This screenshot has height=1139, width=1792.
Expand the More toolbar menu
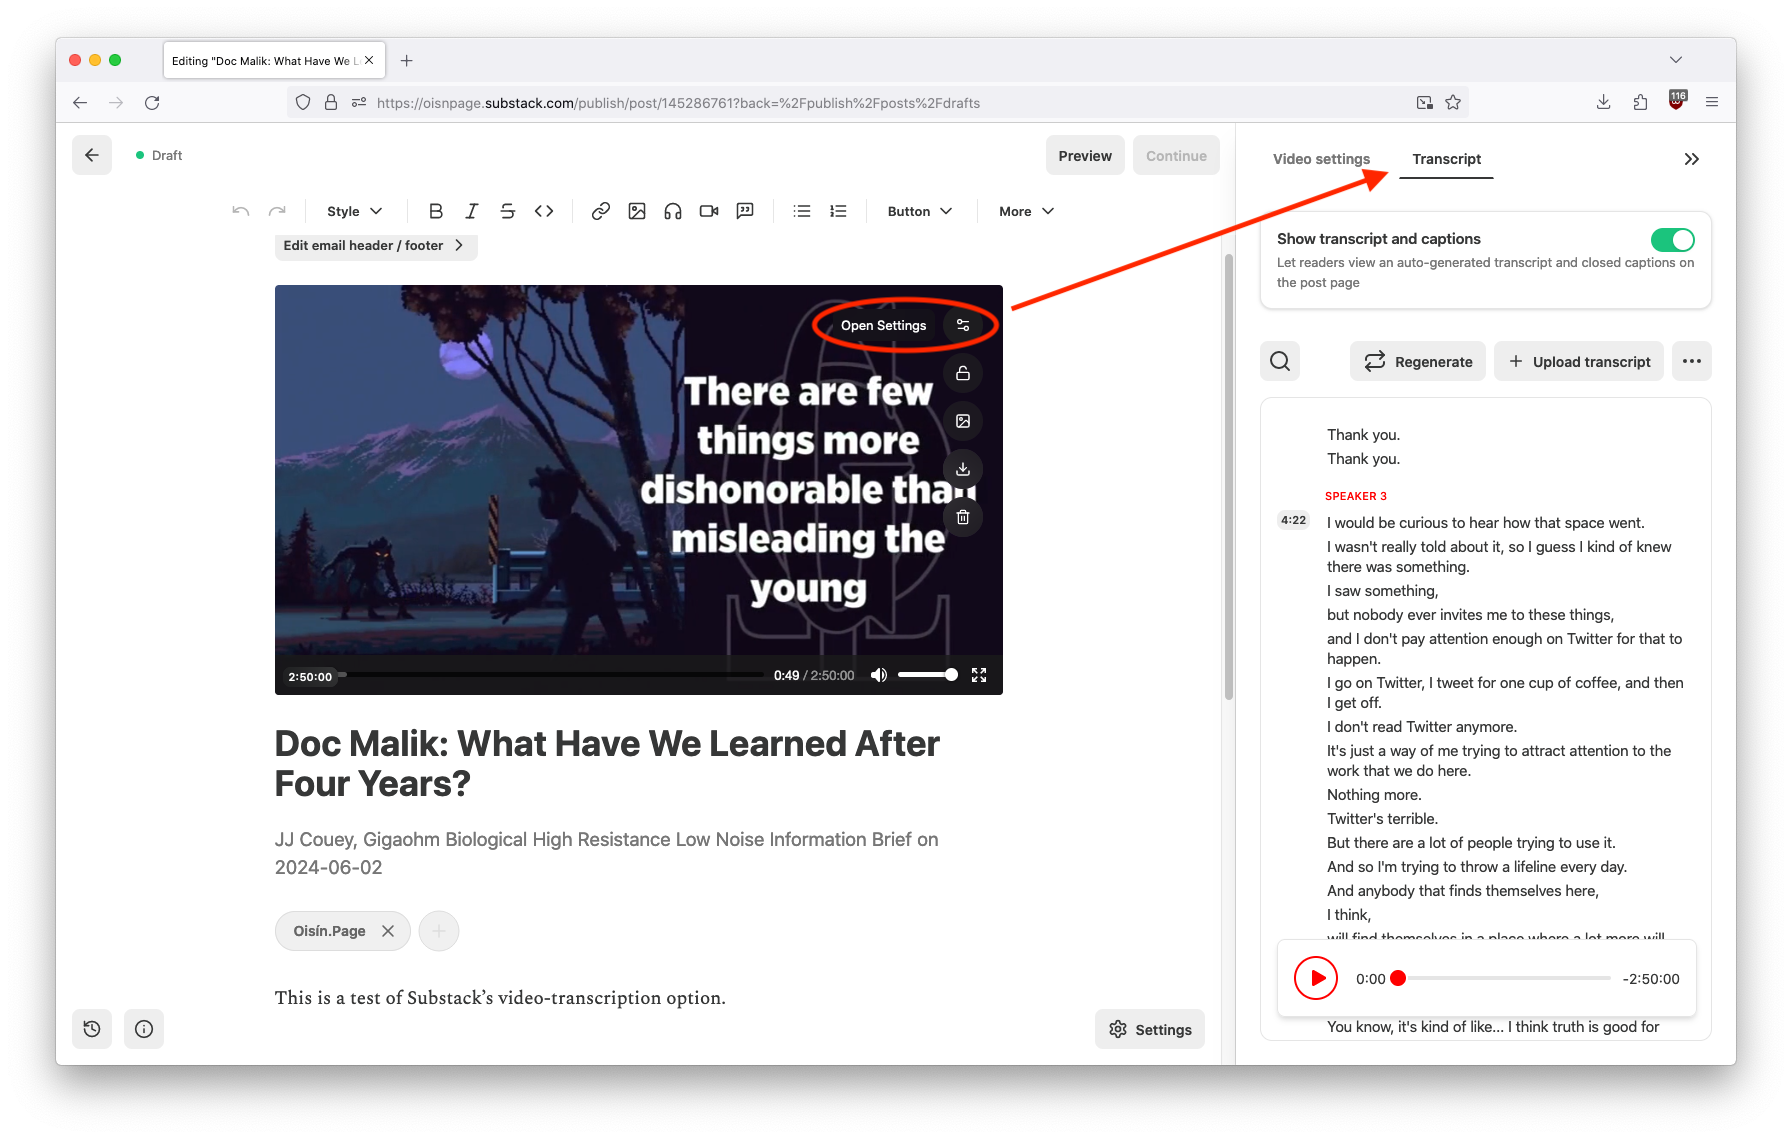point(1026,211)
